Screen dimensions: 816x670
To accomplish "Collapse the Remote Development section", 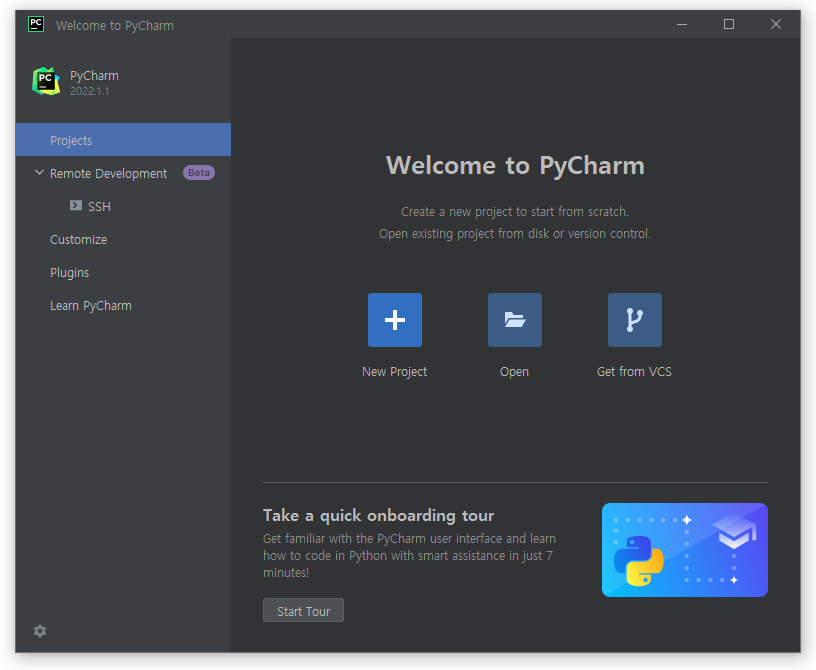I will click(39, 173).
